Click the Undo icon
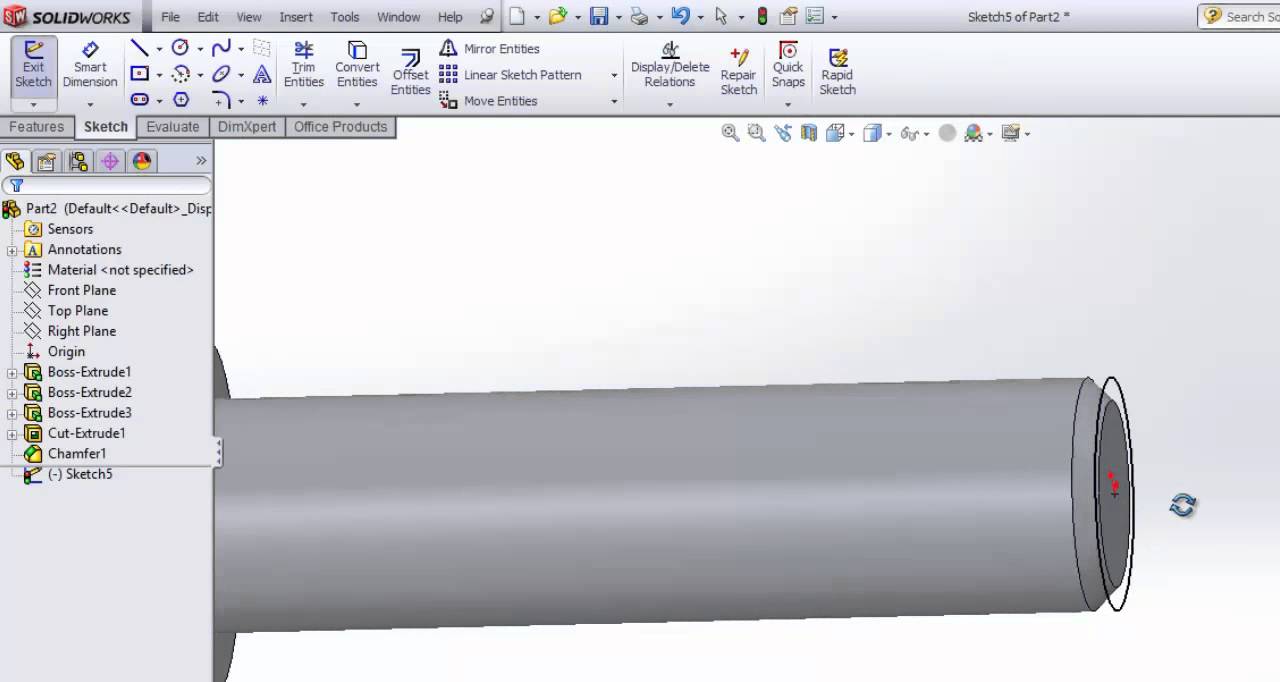The image size is (1280, 682). click(x=681, y=16)
